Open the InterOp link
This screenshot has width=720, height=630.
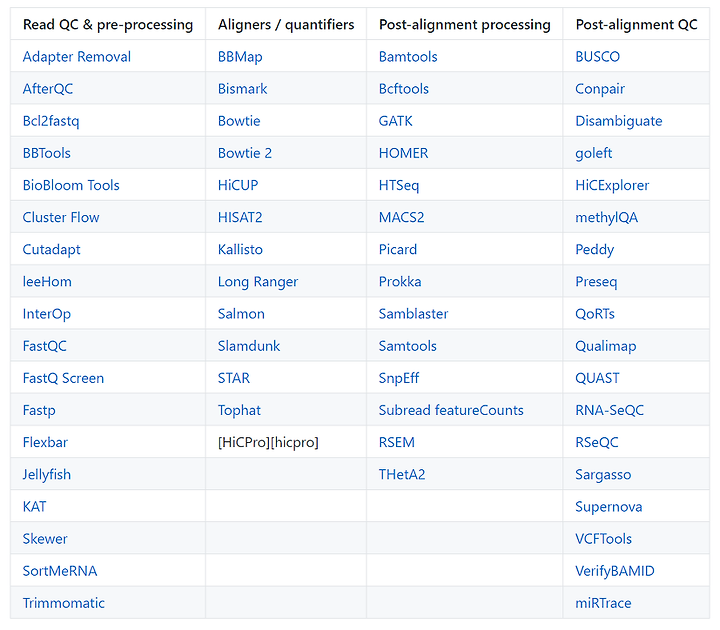(x=47, y=314)
